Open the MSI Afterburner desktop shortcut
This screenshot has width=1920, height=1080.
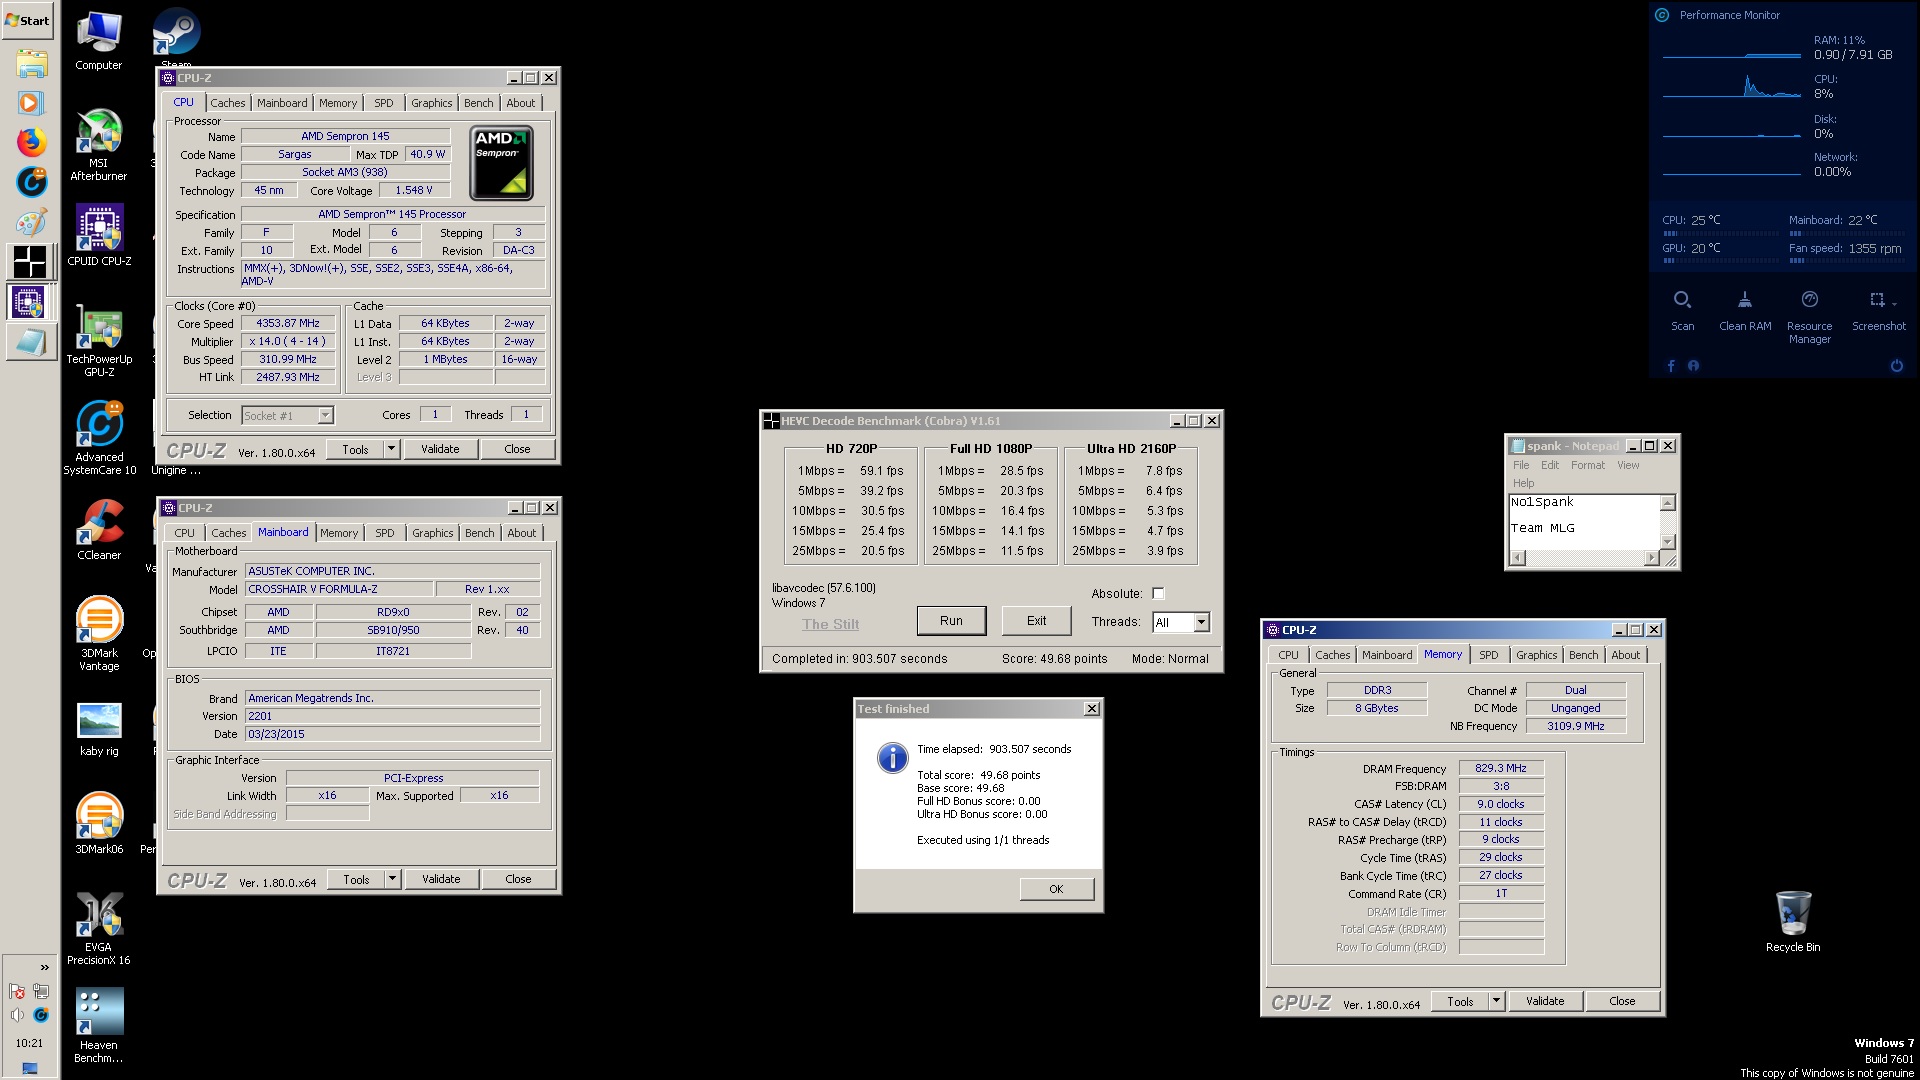(x=98, y=145)
